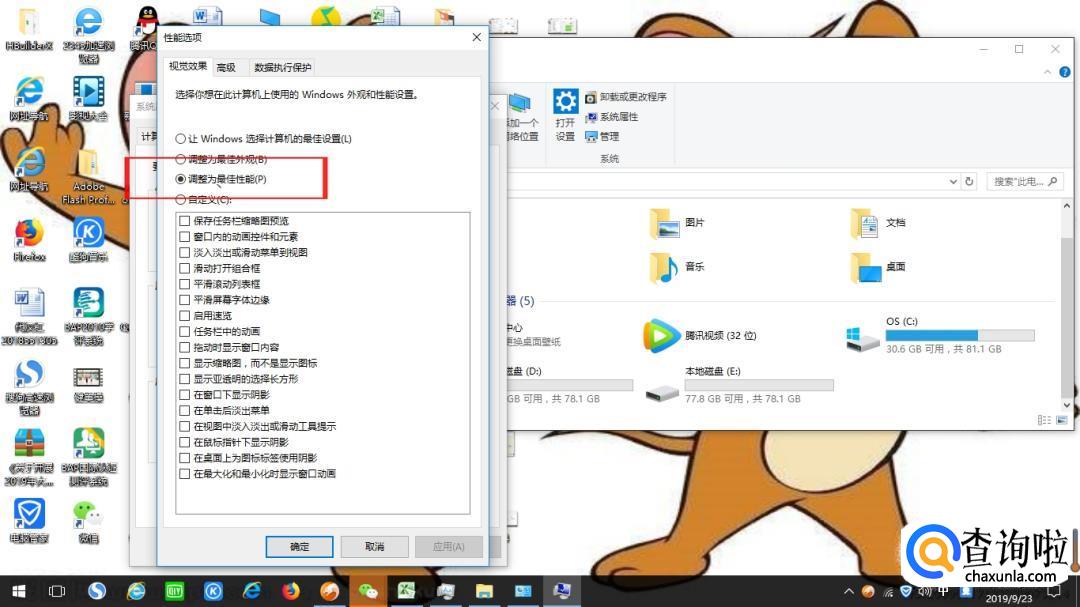Click 确定 button in performance dialog
This screenshot has width=1080, height=607.
tap(300, 547)
